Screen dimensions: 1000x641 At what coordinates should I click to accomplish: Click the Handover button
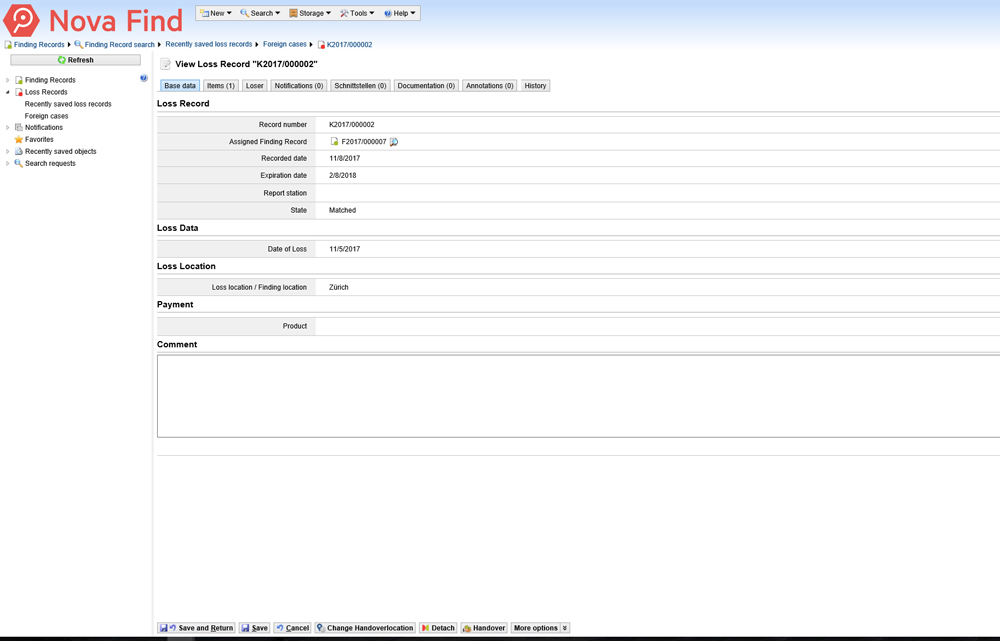tap(484, 628)
